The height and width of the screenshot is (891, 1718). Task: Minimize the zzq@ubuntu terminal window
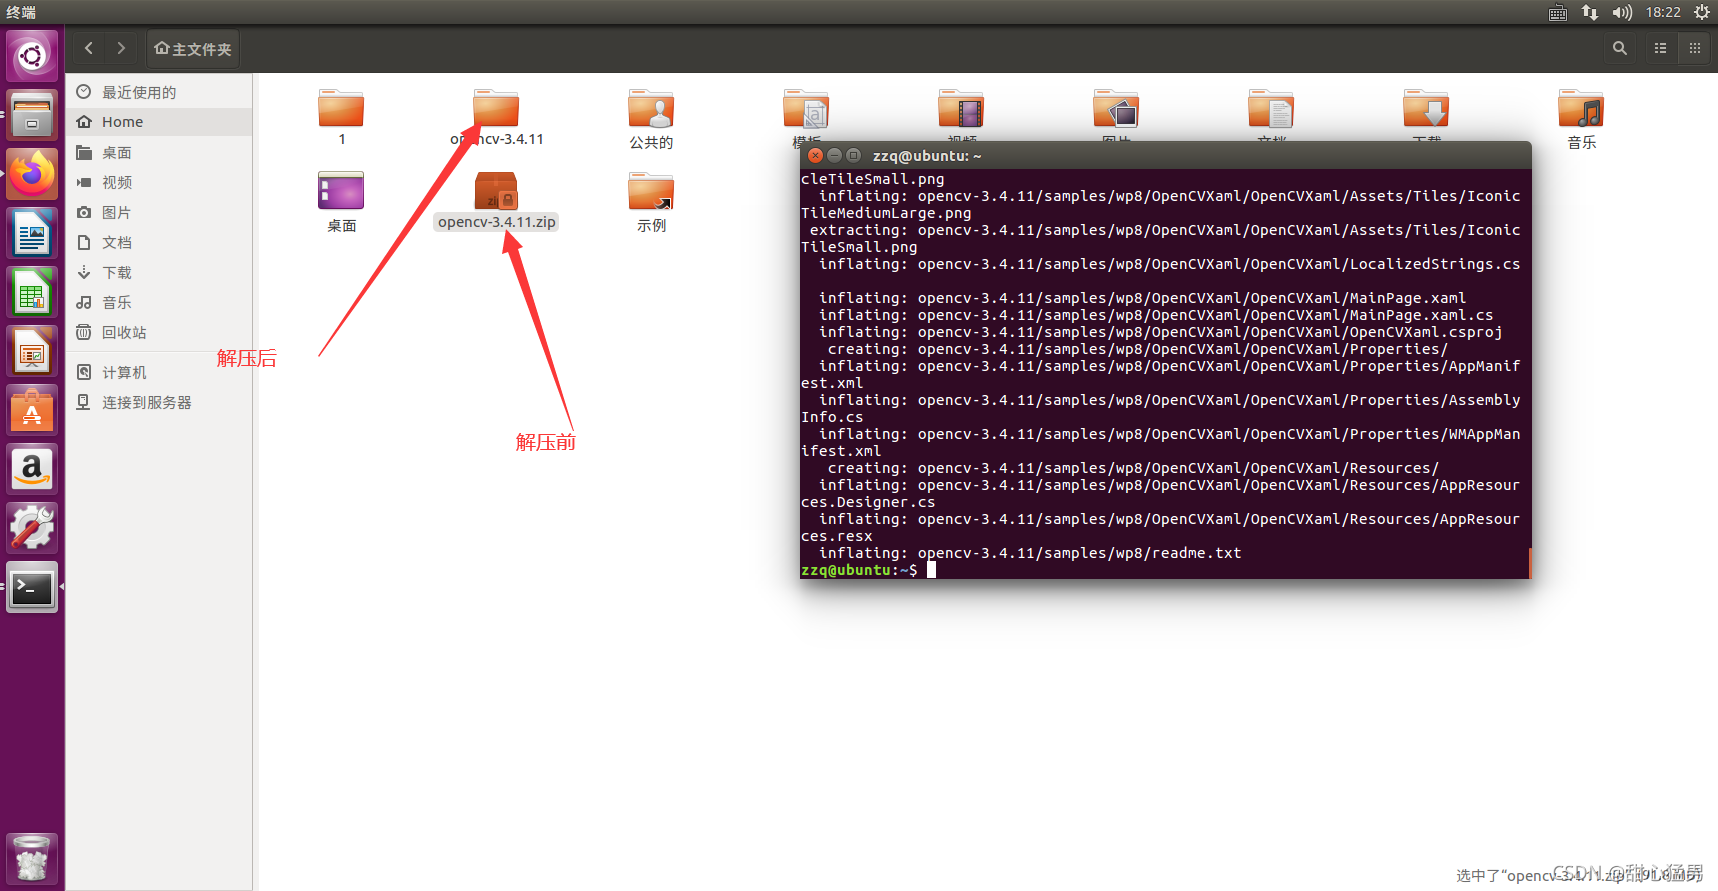coord(834,155)
